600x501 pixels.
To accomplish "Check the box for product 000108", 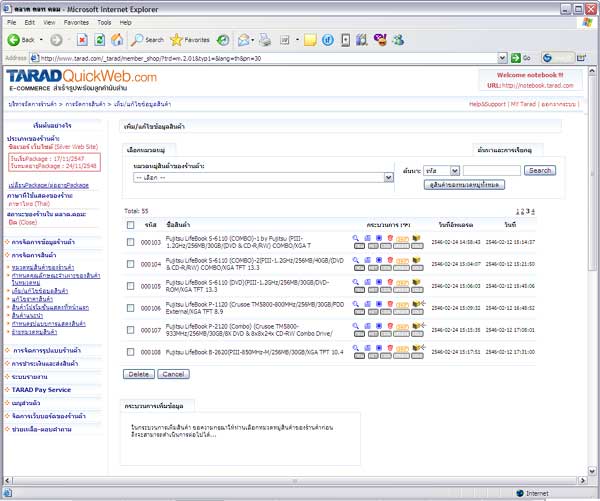I will coord(130,352).
